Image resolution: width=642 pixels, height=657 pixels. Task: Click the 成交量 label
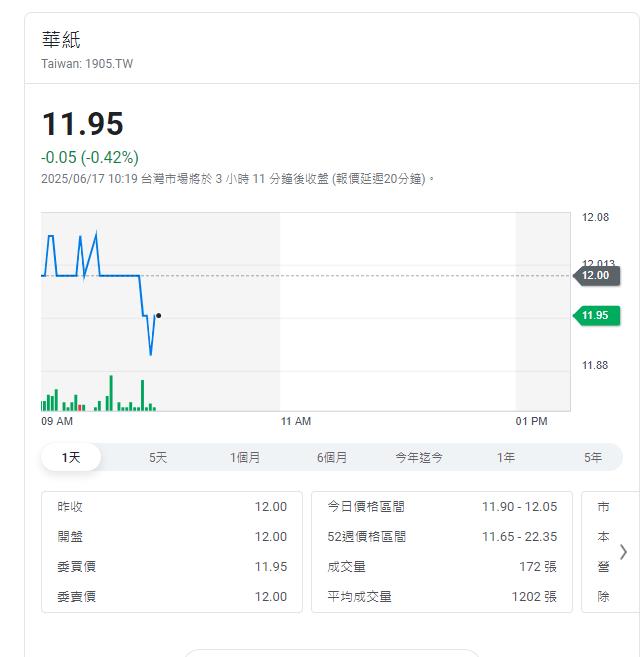tap(347, 566)
